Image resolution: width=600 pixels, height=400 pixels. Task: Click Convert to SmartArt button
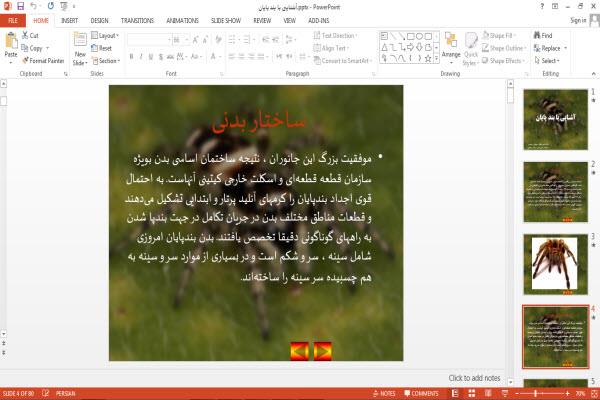[x=342, y=61]
